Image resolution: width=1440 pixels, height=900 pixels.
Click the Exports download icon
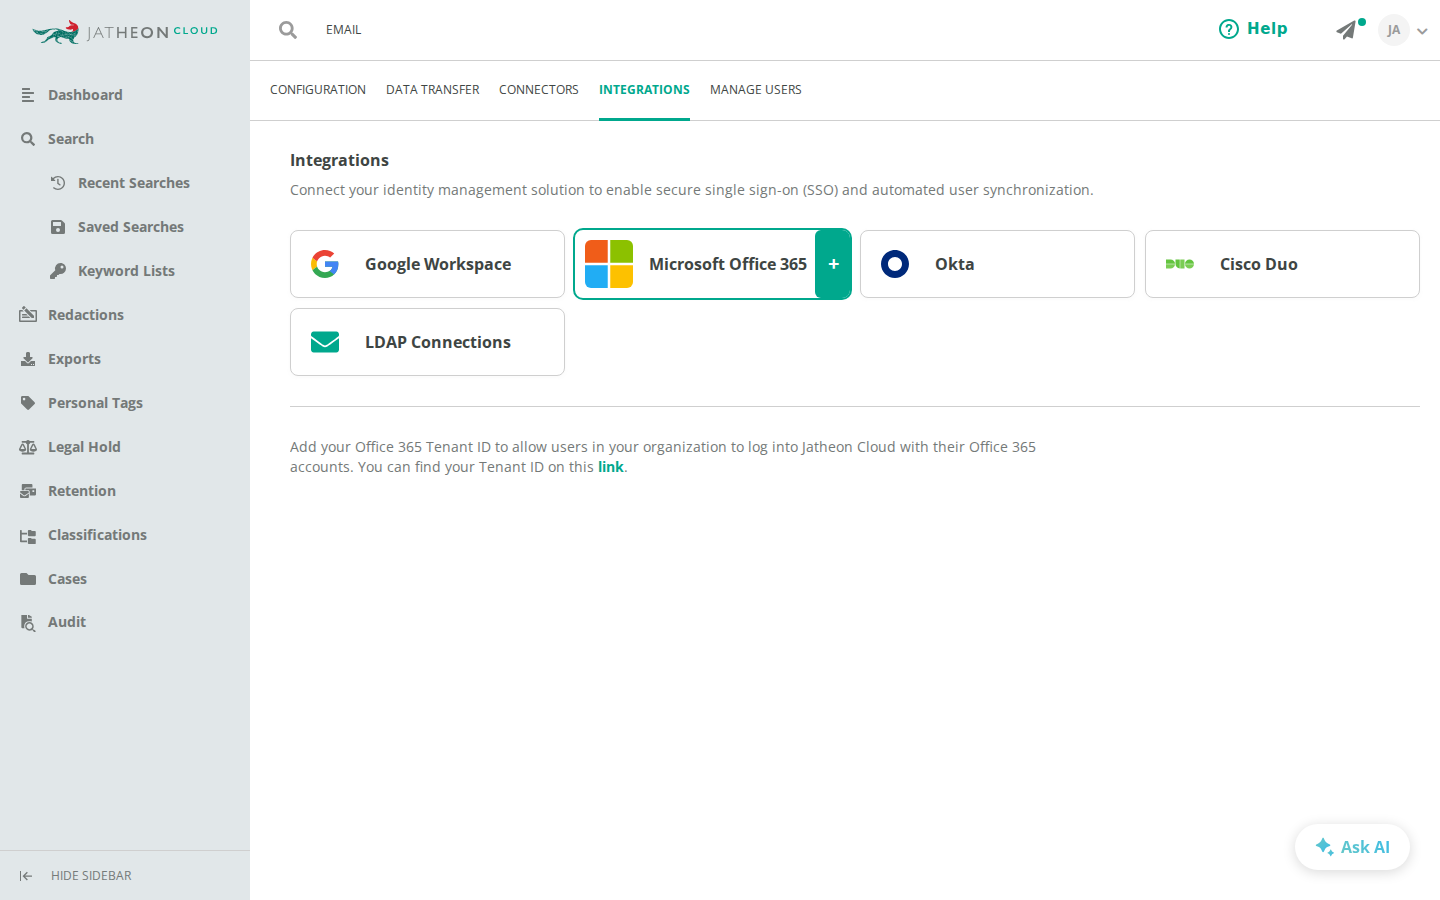pos(28,359)
